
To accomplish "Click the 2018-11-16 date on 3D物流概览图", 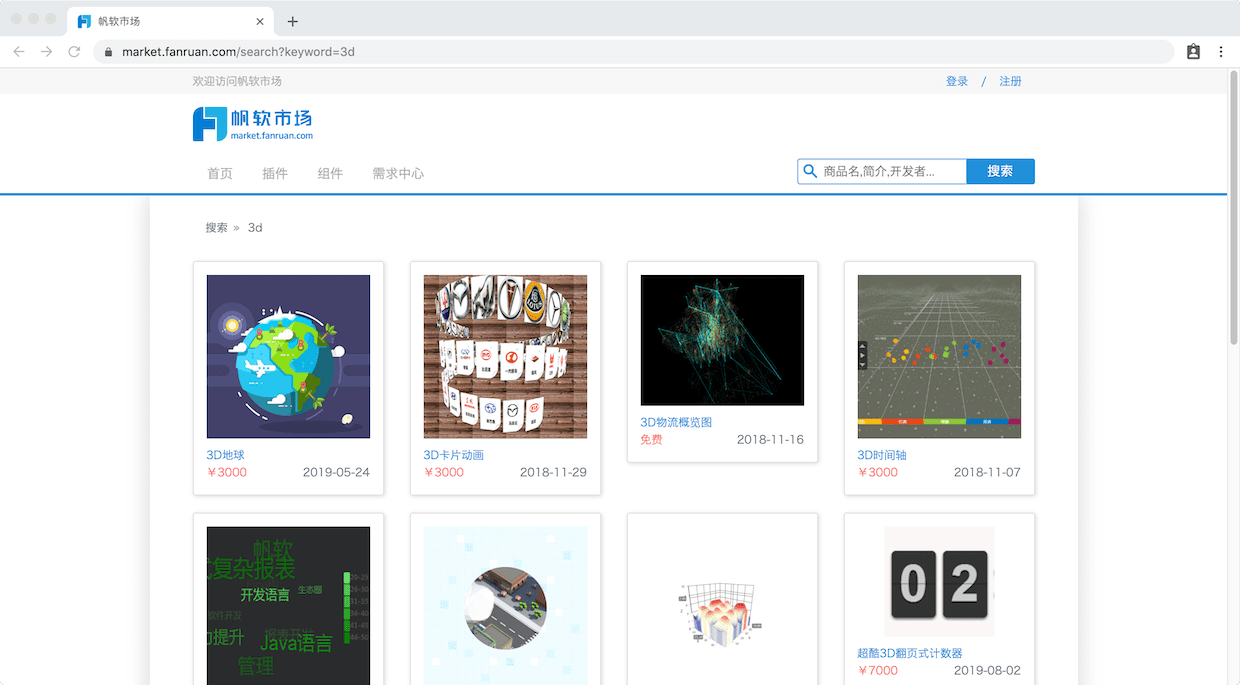I will (x=770, y=439).
